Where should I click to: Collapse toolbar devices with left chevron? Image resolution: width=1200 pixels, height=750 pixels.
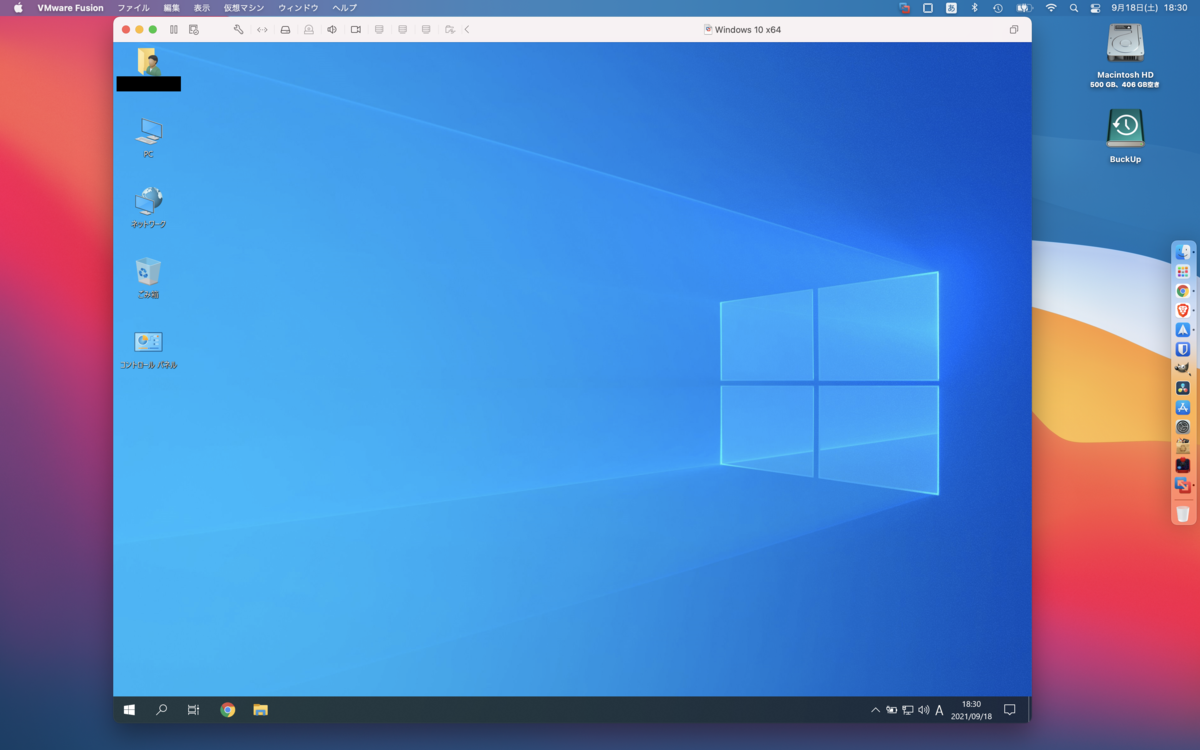pyautogui.click(x=467, y=30)
